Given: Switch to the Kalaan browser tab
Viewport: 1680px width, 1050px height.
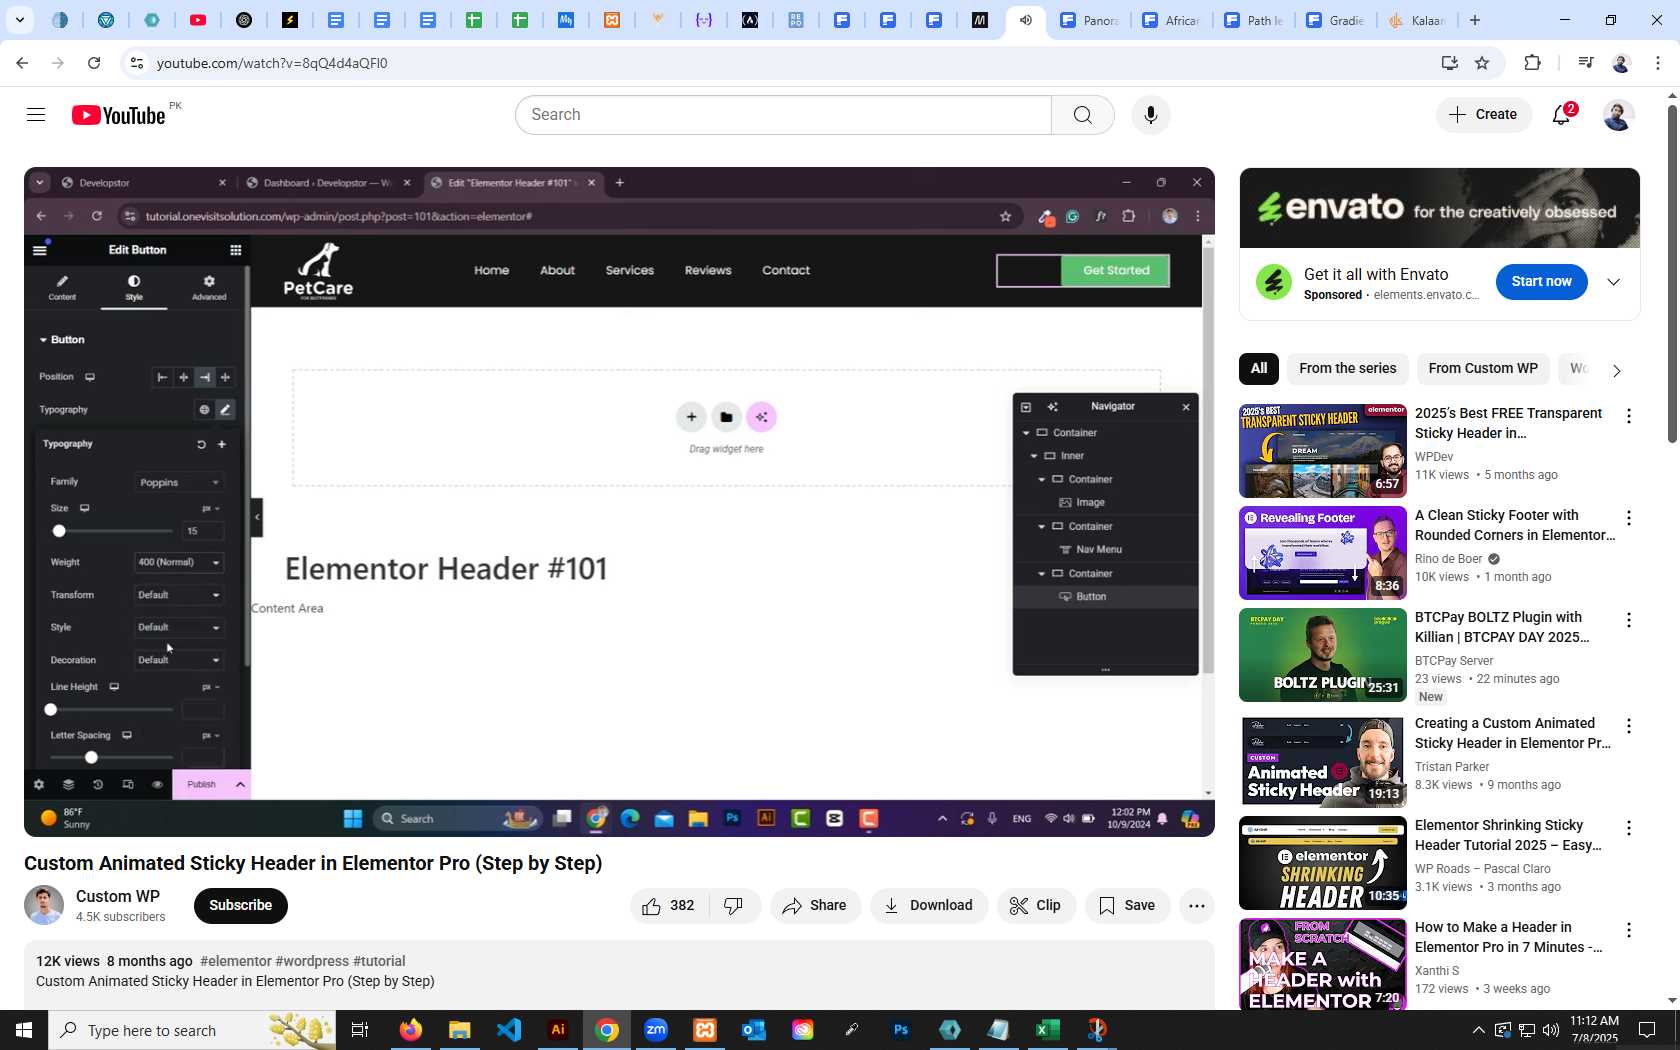Looking at the screenshot, I should click(1415, 20).
